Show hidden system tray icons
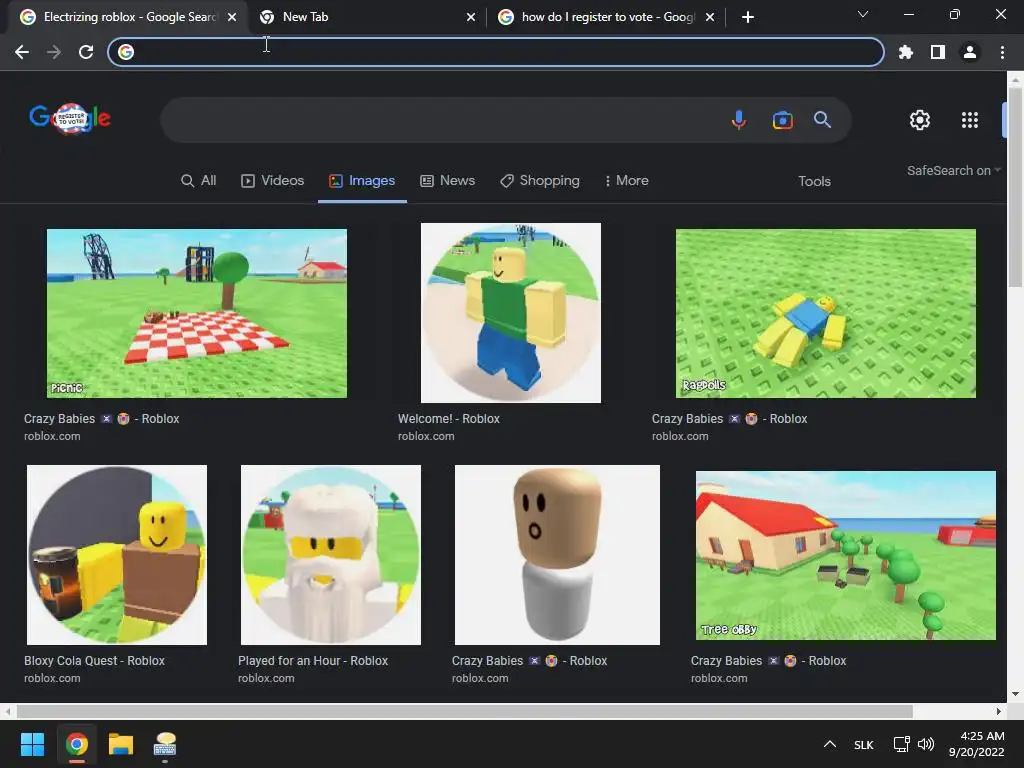 830,744
